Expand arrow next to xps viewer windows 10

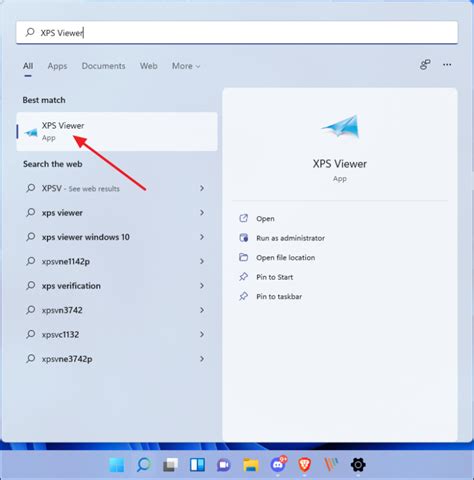click(x=202, y=237)
